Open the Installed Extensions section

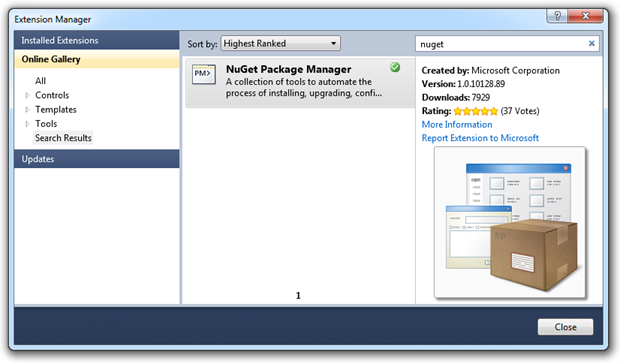click(x=96, y=40)
